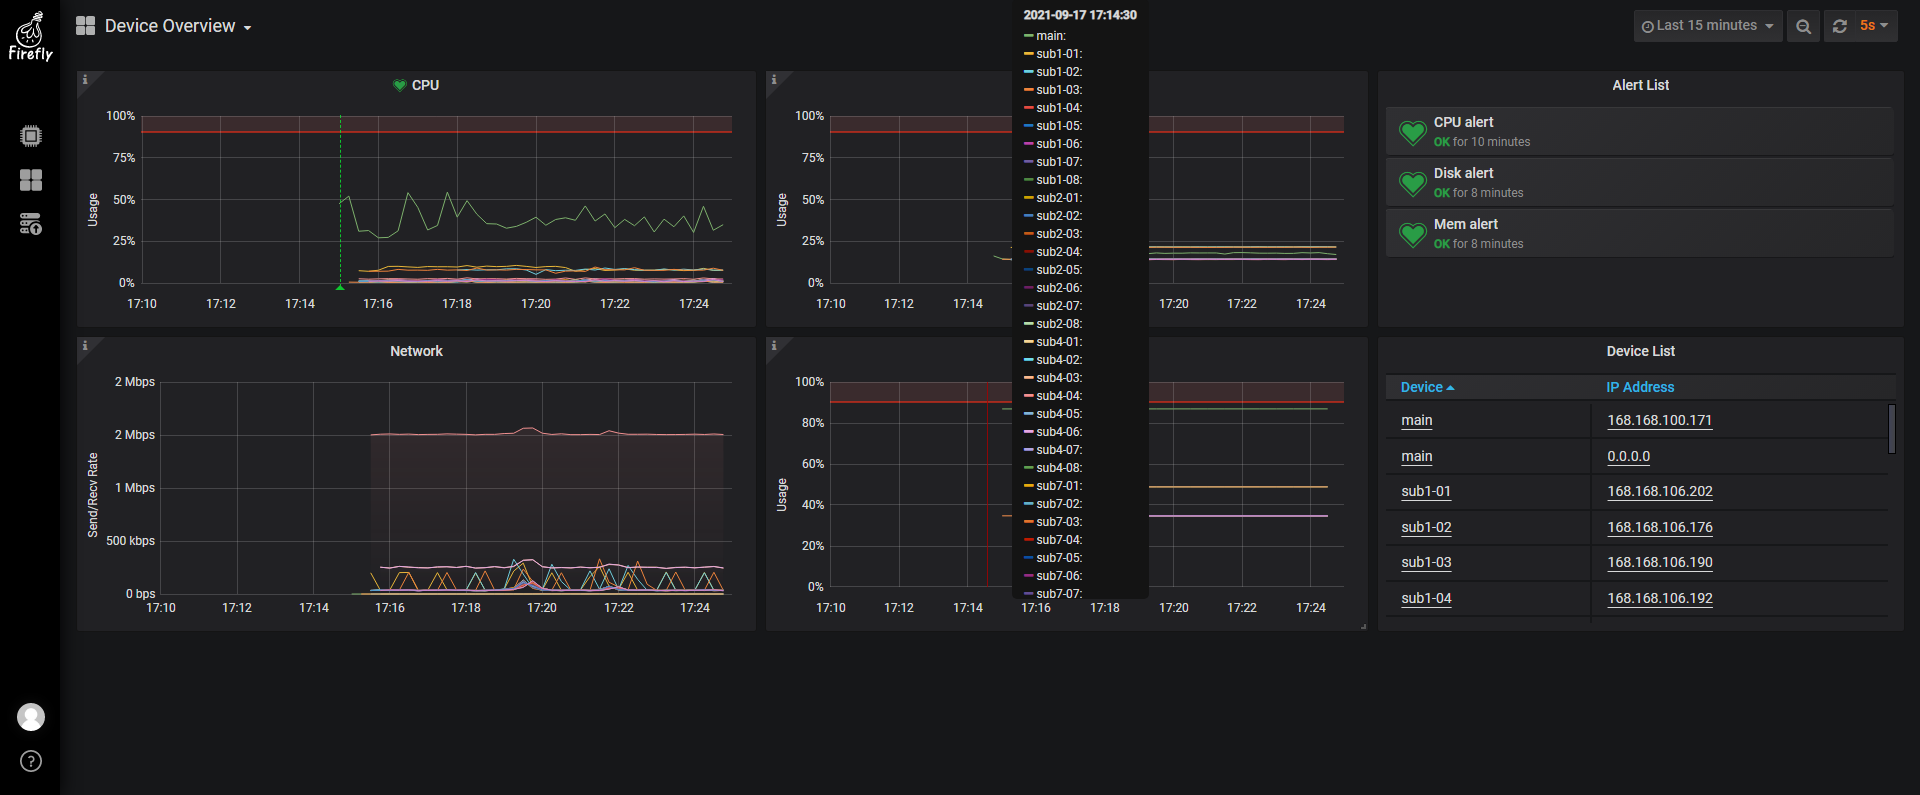Viewport: 1920px width, 795px height.
Task: Open the CPU alert entry
Action: pyautogui.click(x=1640, y=132)
